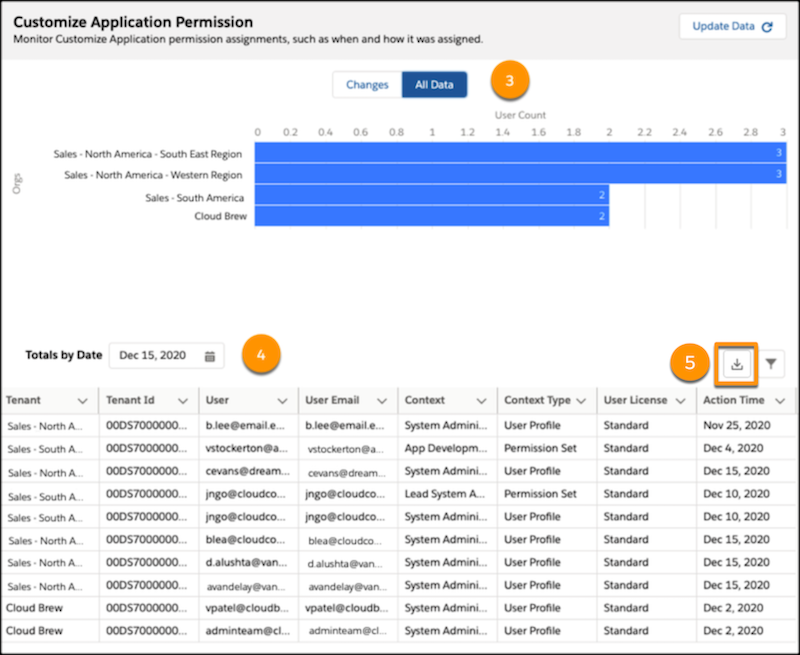This screenshot has width=800, height=655.
Task: Select the cevans@dream... User cell
Action: point(248,471)
